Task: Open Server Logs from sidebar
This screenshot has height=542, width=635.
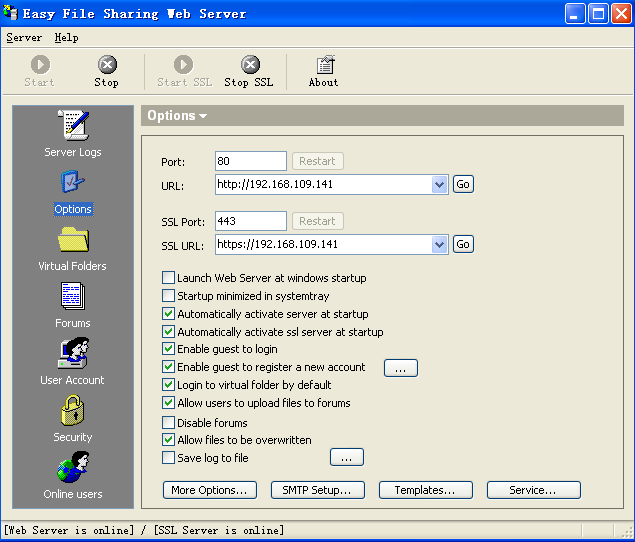Action: coord(73,126)
